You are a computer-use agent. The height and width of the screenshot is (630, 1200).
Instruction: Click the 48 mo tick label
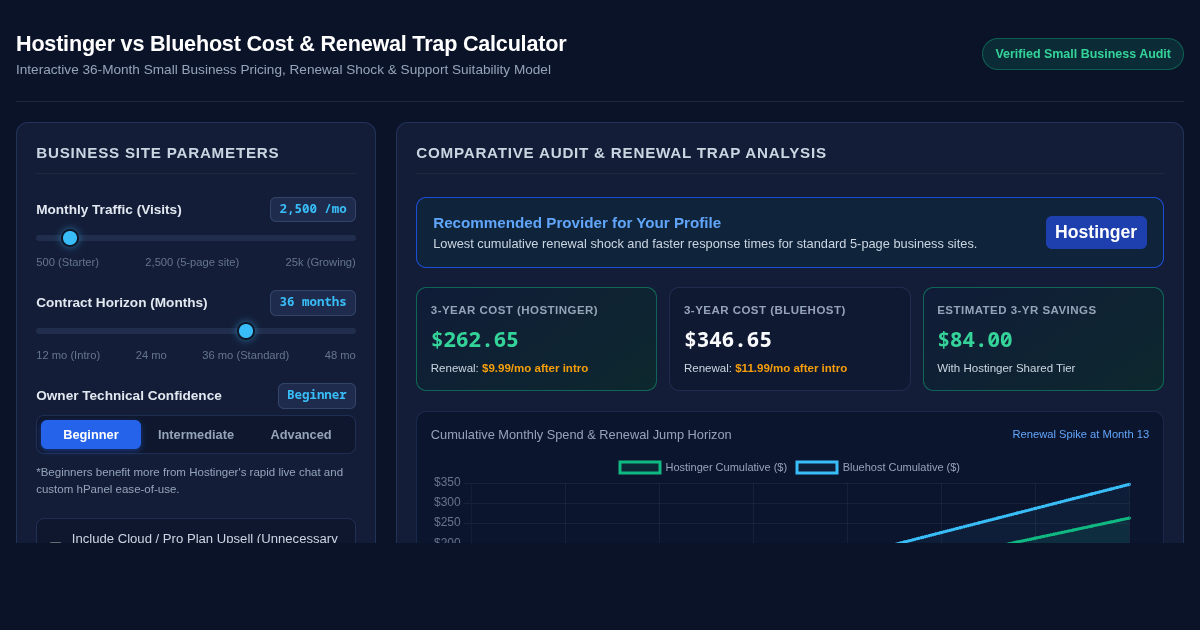point(340,355)
